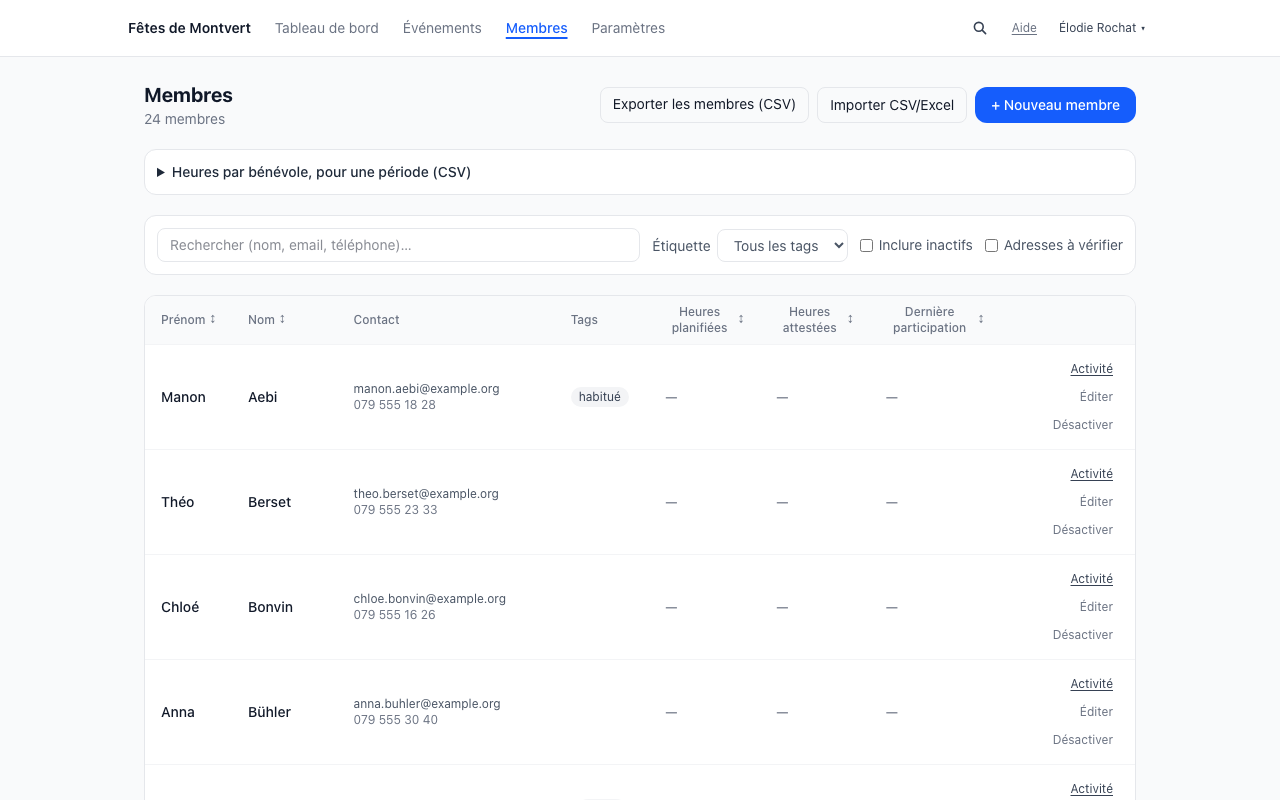This screenshot has height=800, width=1280.
Task: Go to Tableau de bord
Action: click(x=327, y=28)
